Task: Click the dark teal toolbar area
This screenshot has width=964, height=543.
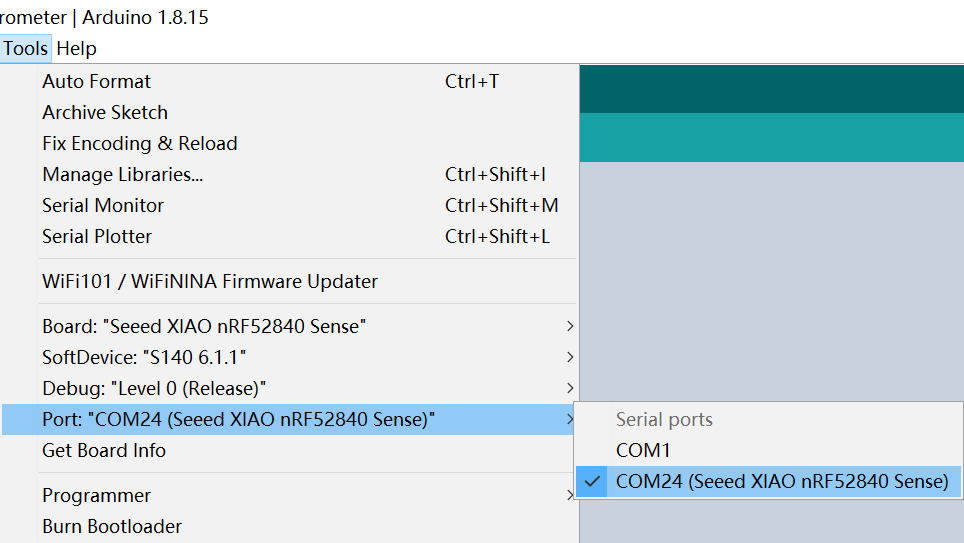Action: pyautogui.click(x=772, y=89)
